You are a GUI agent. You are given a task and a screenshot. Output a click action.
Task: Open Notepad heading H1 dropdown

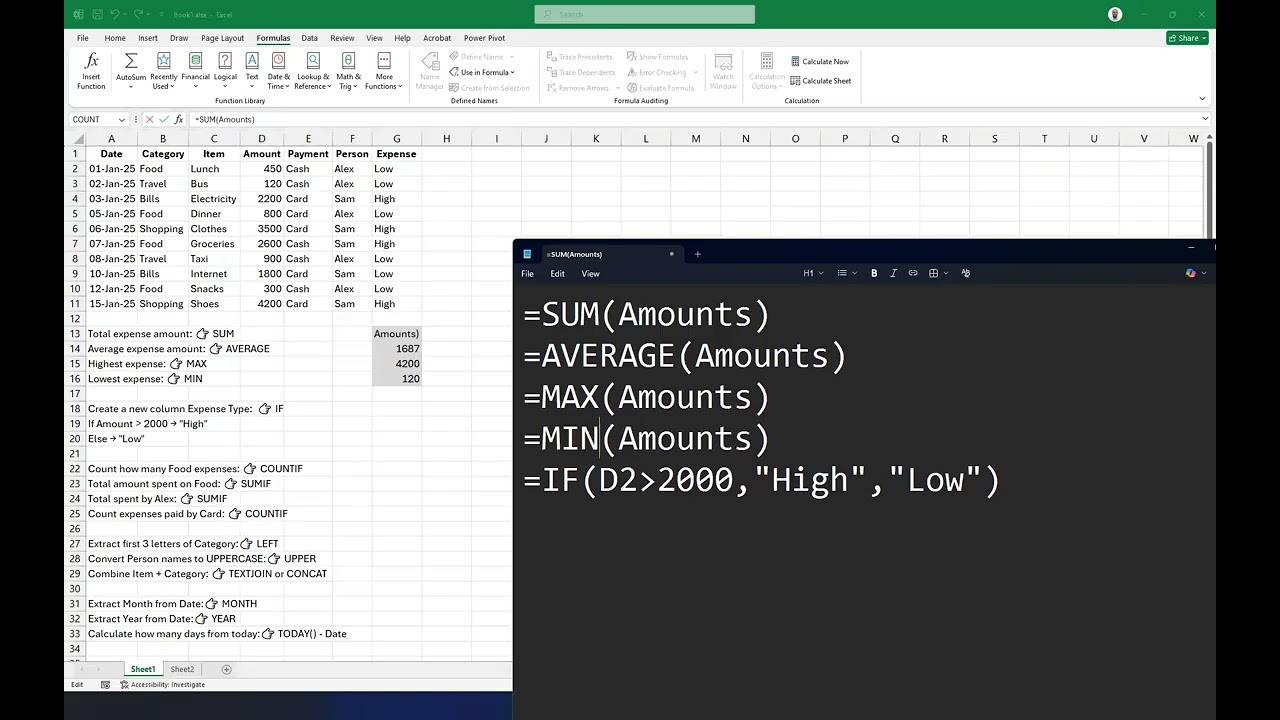coord(813,273)
